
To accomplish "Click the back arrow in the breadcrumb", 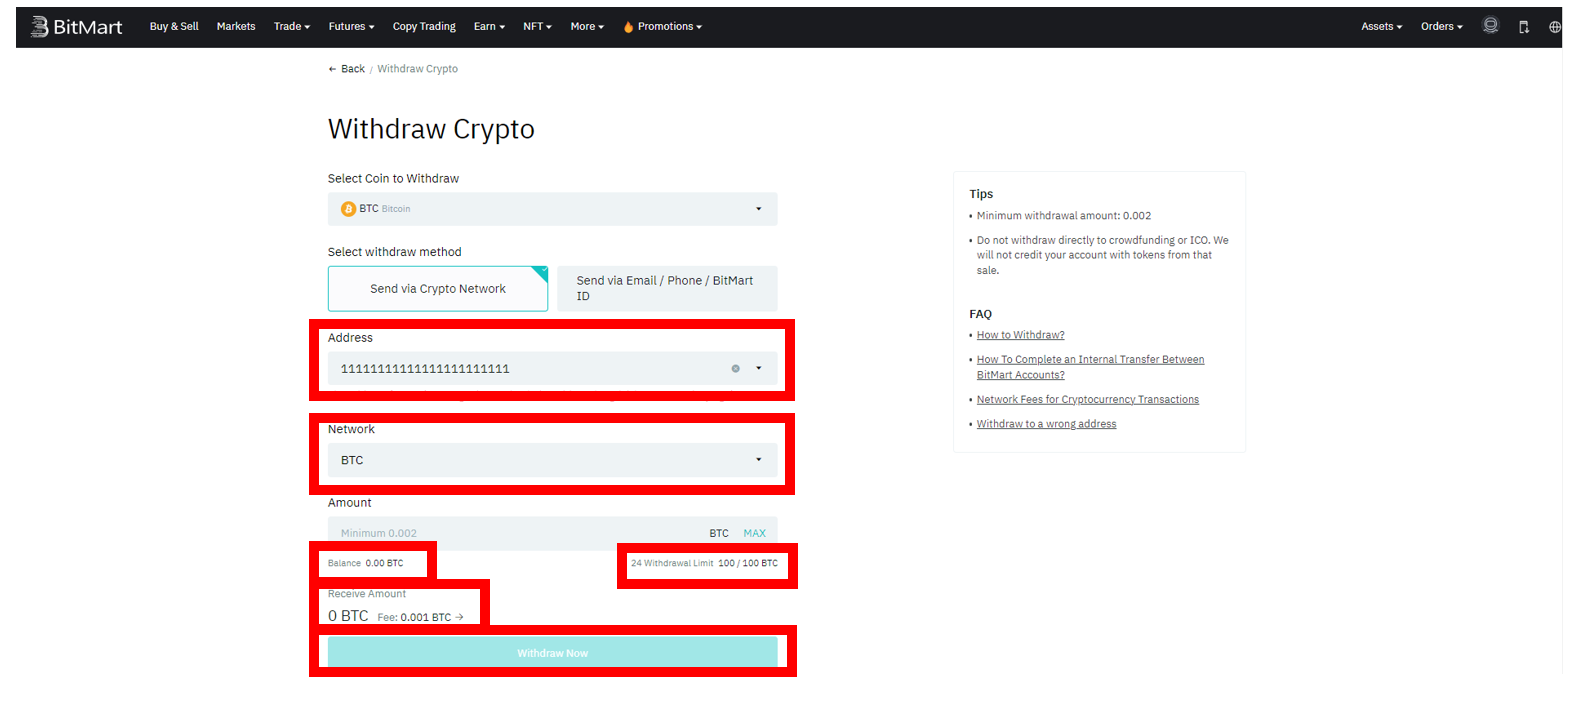I will [x=332, y=69].
